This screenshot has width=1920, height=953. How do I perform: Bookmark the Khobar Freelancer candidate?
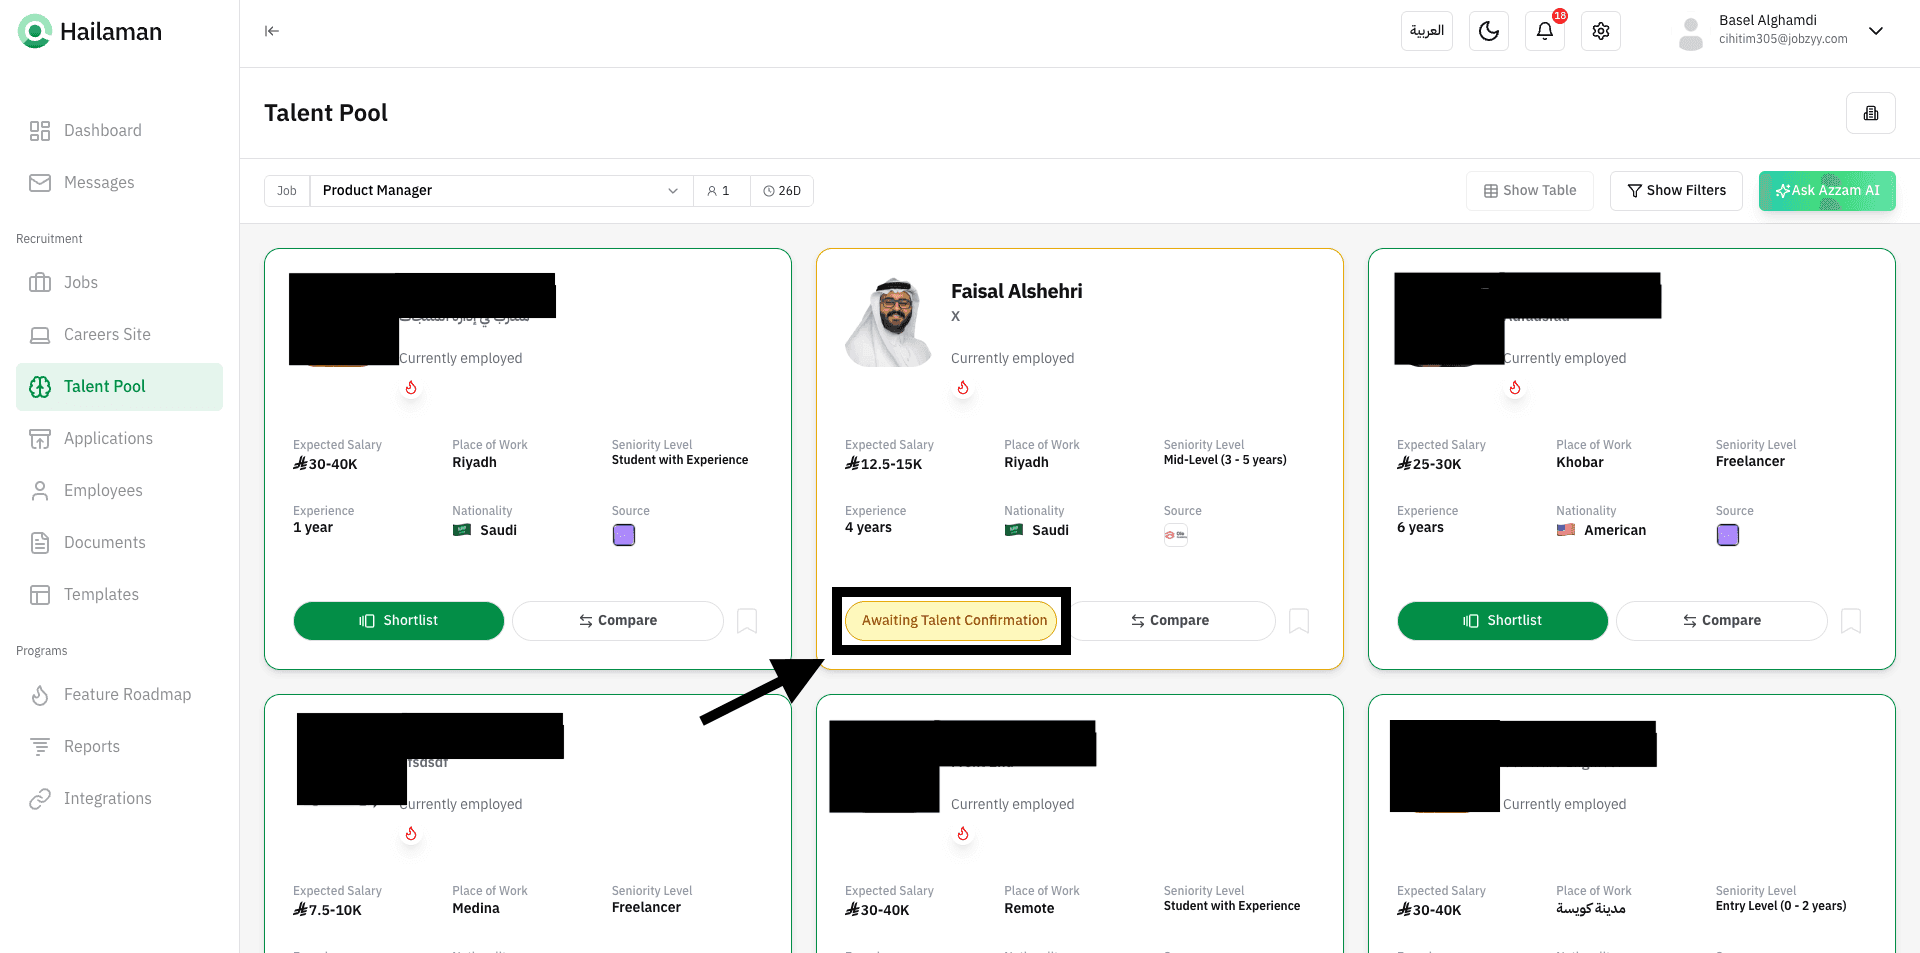1851,621
